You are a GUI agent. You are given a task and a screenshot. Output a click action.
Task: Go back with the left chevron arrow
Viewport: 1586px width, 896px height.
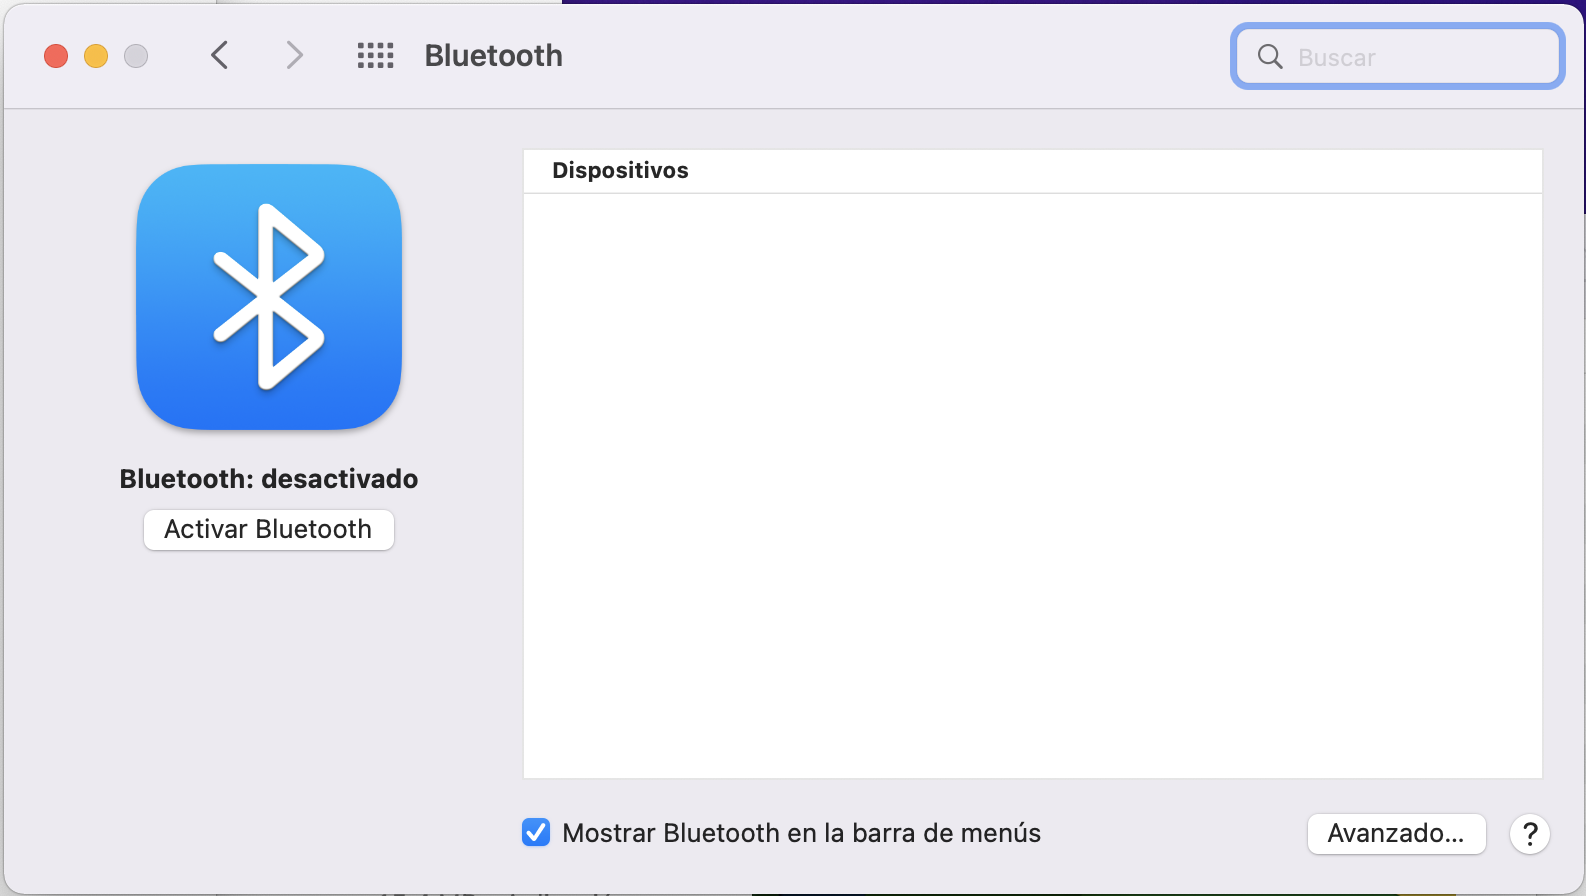[x=220, y=55]
